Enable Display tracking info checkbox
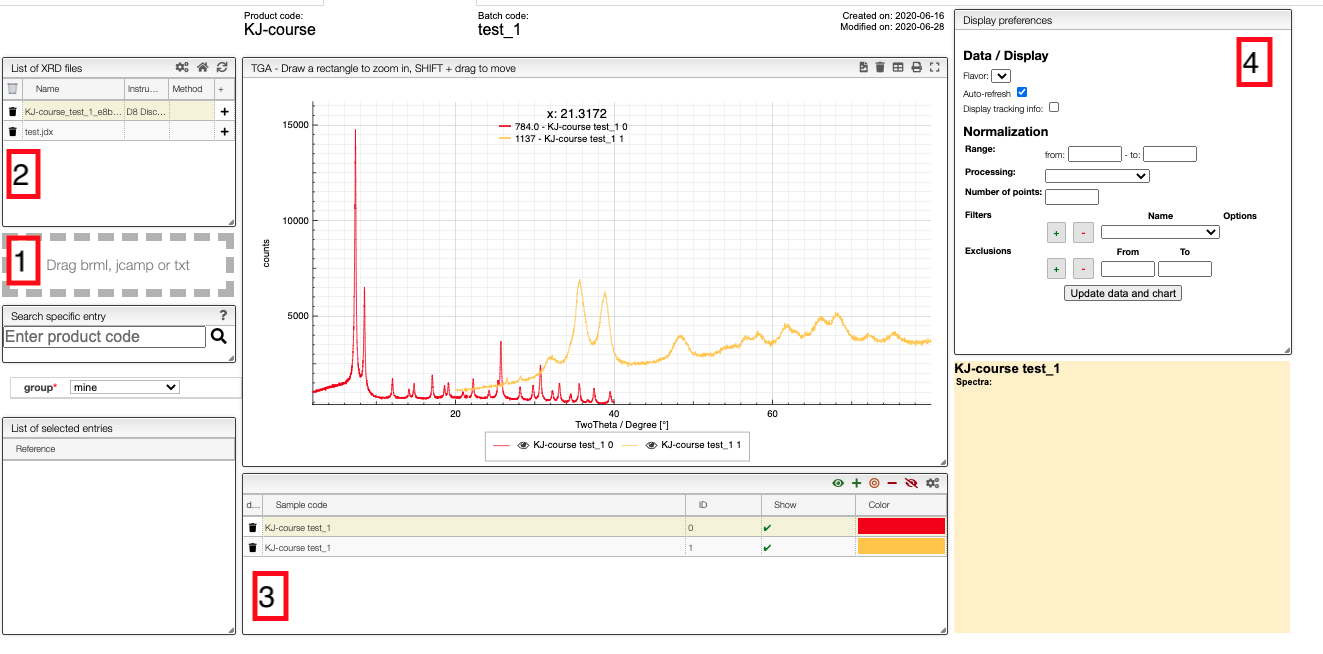The width and height of the screenshot is (1323, 654). [x=1053, y=107]
